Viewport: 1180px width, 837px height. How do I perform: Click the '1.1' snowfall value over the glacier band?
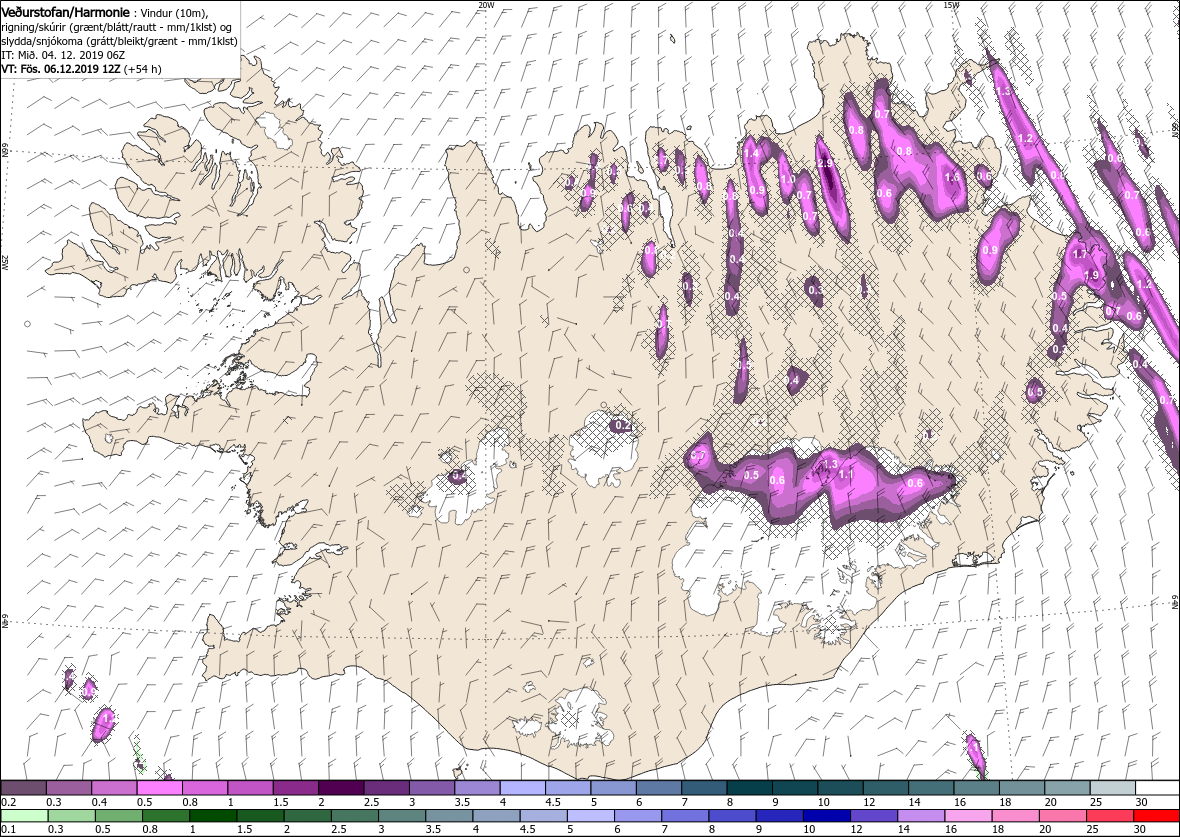click(846, 474)
